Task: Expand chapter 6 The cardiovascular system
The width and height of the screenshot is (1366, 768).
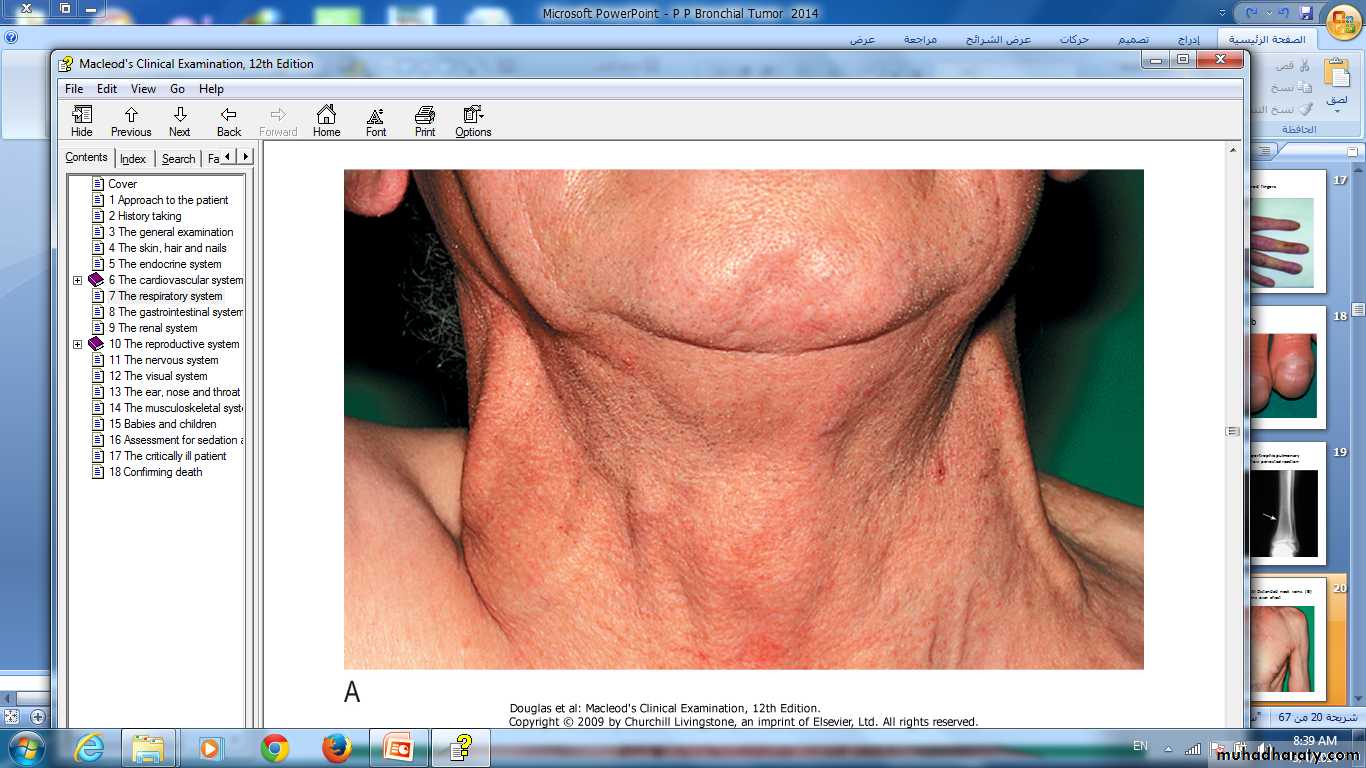Action: (x=78, y=280)
